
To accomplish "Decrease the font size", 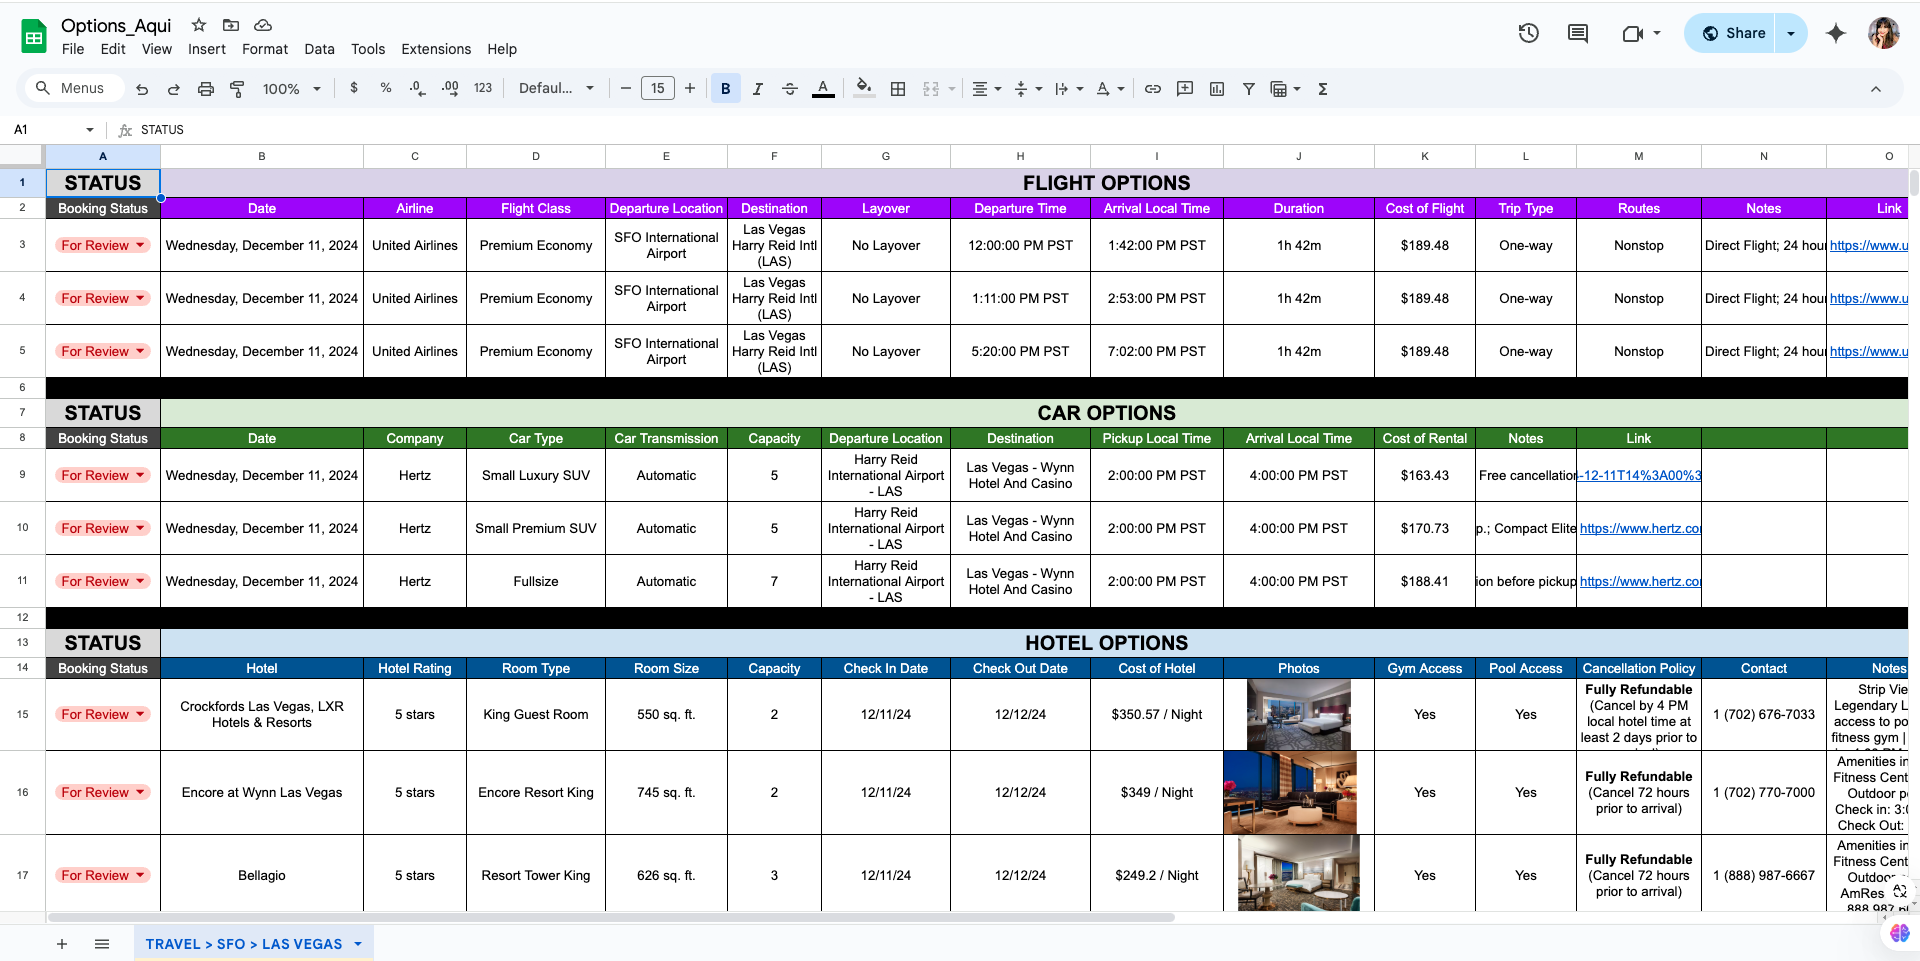I will [626, 89].
